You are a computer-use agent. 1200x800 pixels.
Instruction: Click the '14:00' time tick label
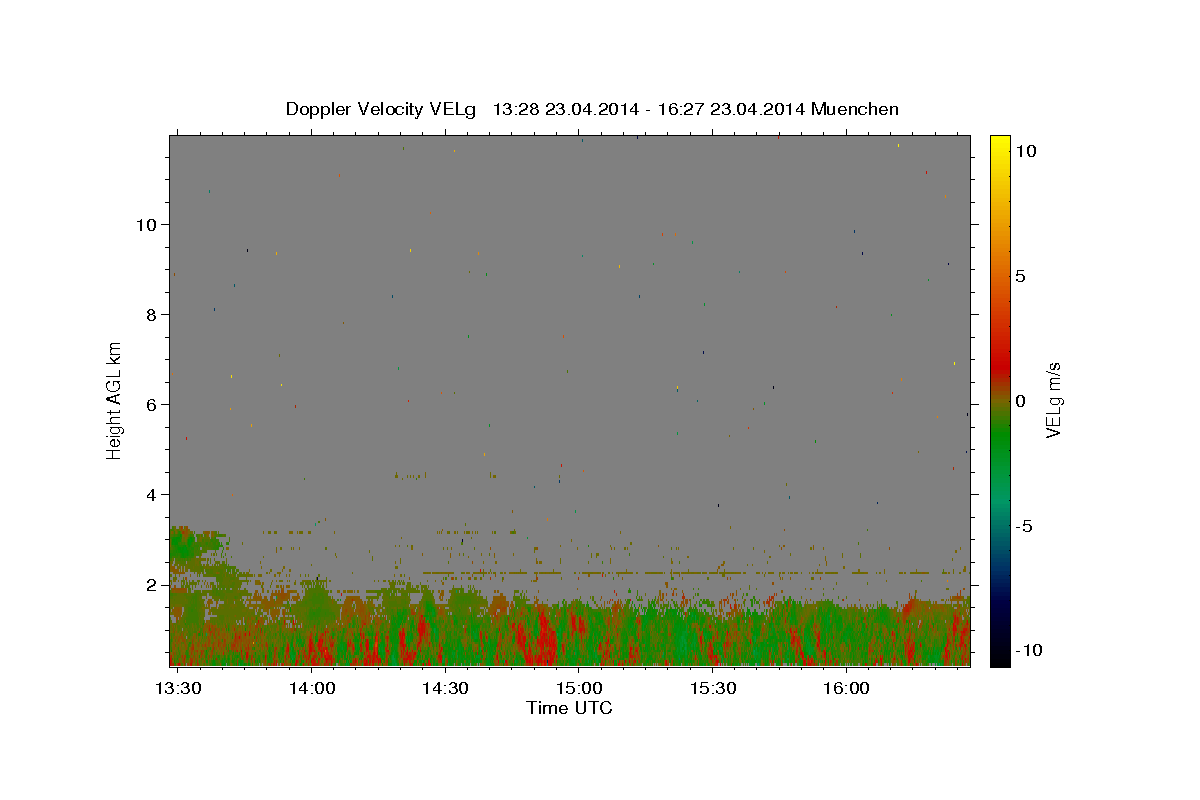tap(312, 689)
